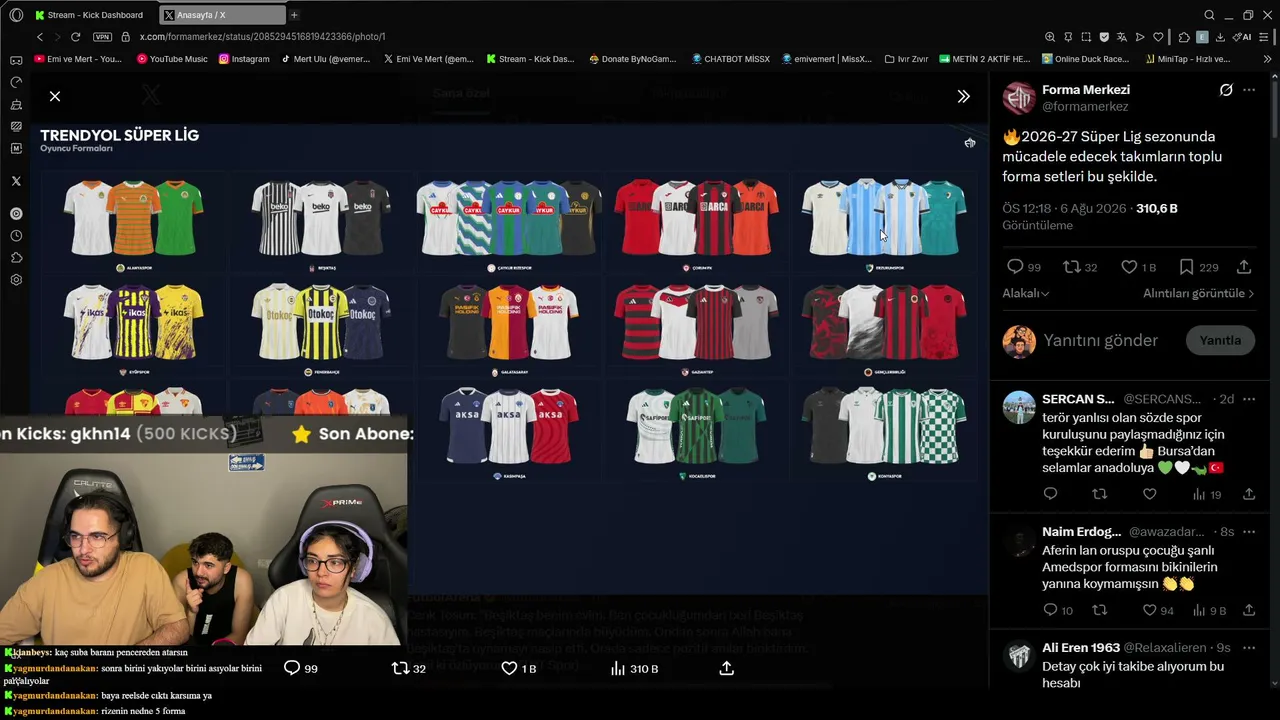Open more options on Ali Eren 1963 reply

pos(1249,648)
